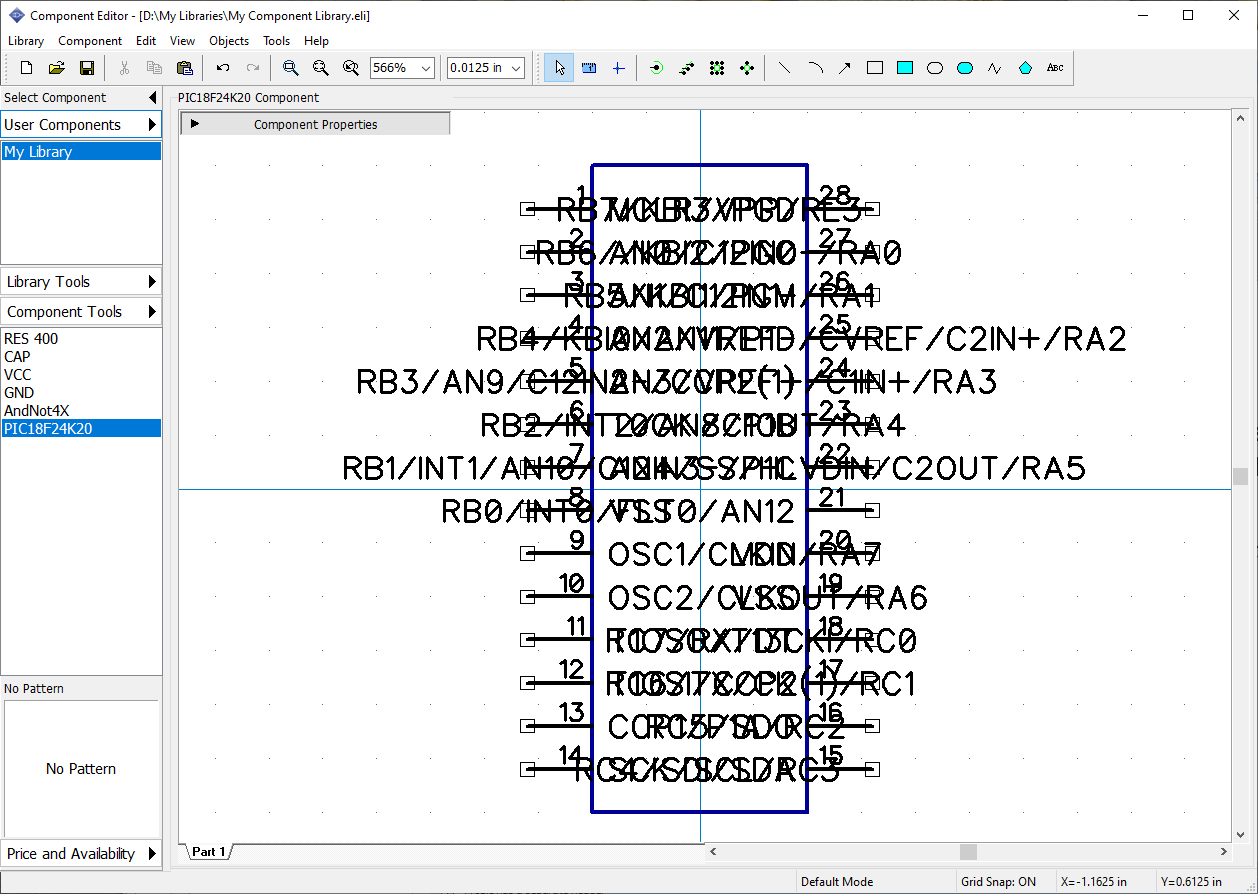Activate the measure ruler tool
Image resolution: width=1258 pixels, height=894 pixels.
(x=589, y=68)
